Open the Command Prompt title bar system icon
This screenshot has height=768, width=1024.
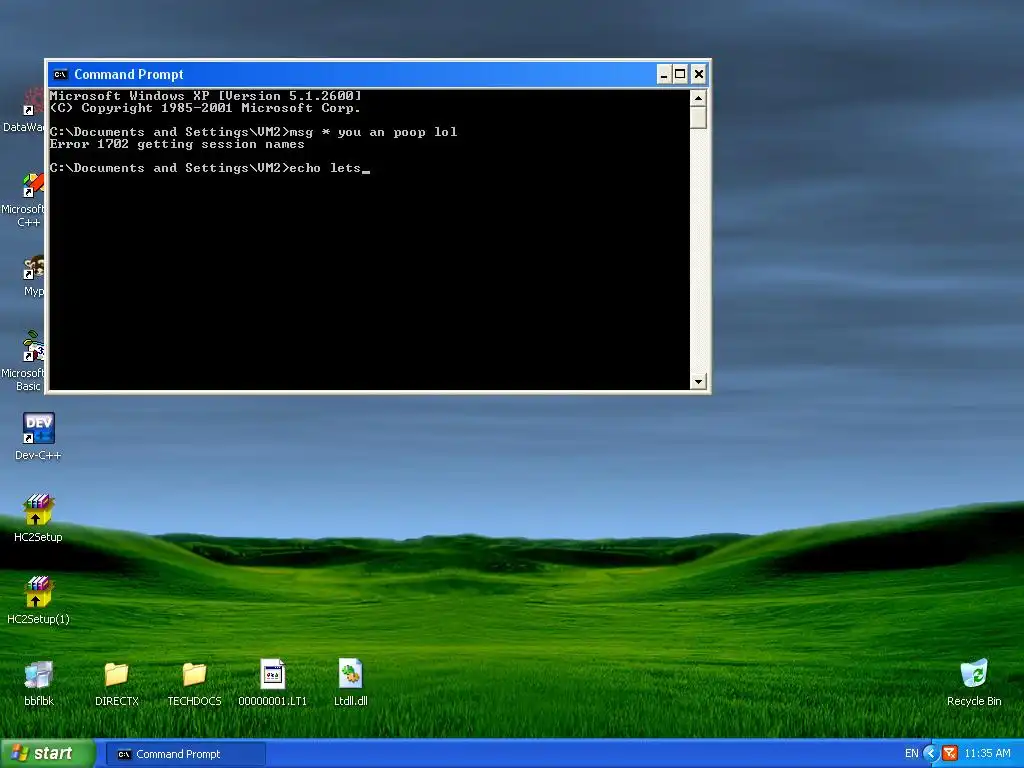[60, 74]
